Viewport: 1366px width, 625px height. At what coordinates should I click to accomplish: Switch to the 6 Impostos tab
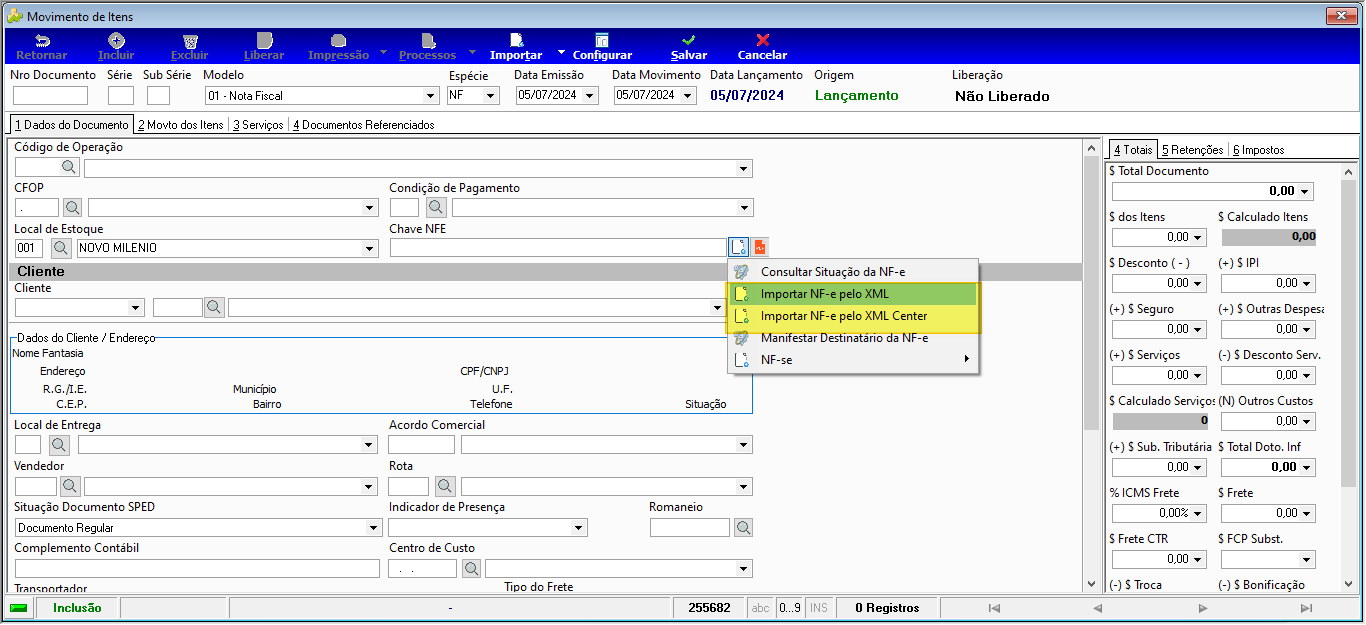(1258, 150)
